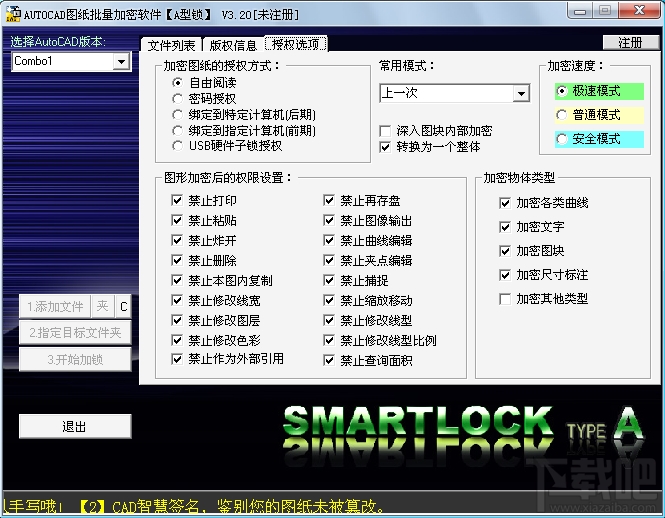This screenshot has height=518, width=665.
Task: Switch to the 版权信息 tab
Action: tap(233, 45)
